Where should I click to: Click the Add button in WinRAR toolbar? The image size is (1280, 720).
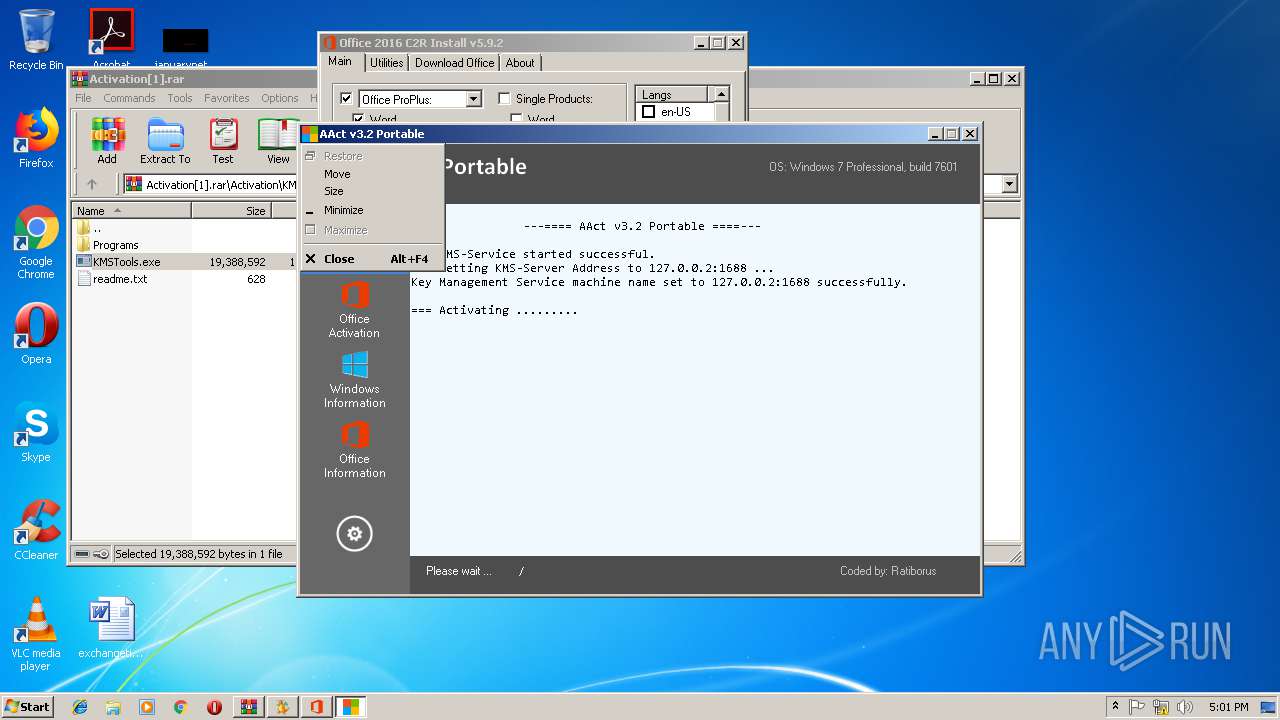[x=107, y=141]
